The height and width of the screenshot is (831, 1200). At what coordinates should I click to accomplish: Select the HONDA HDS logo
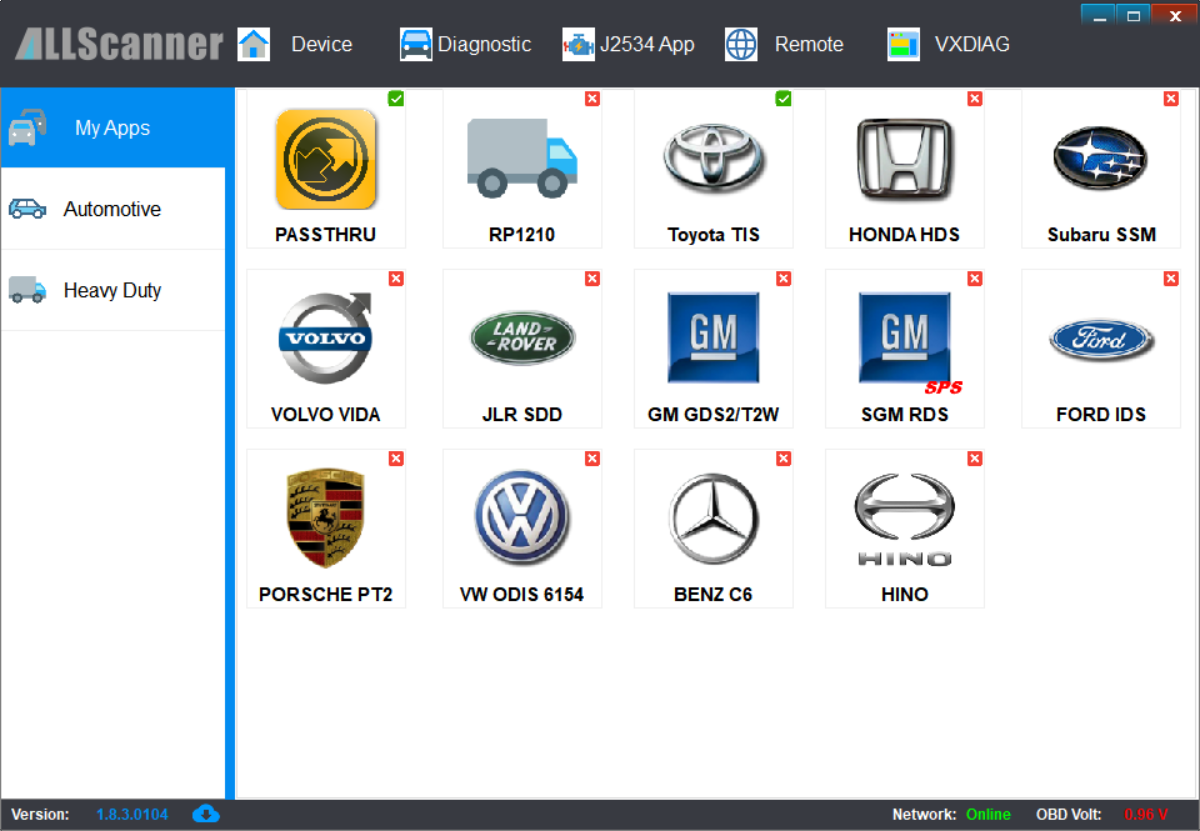click(x=905, y=158)
